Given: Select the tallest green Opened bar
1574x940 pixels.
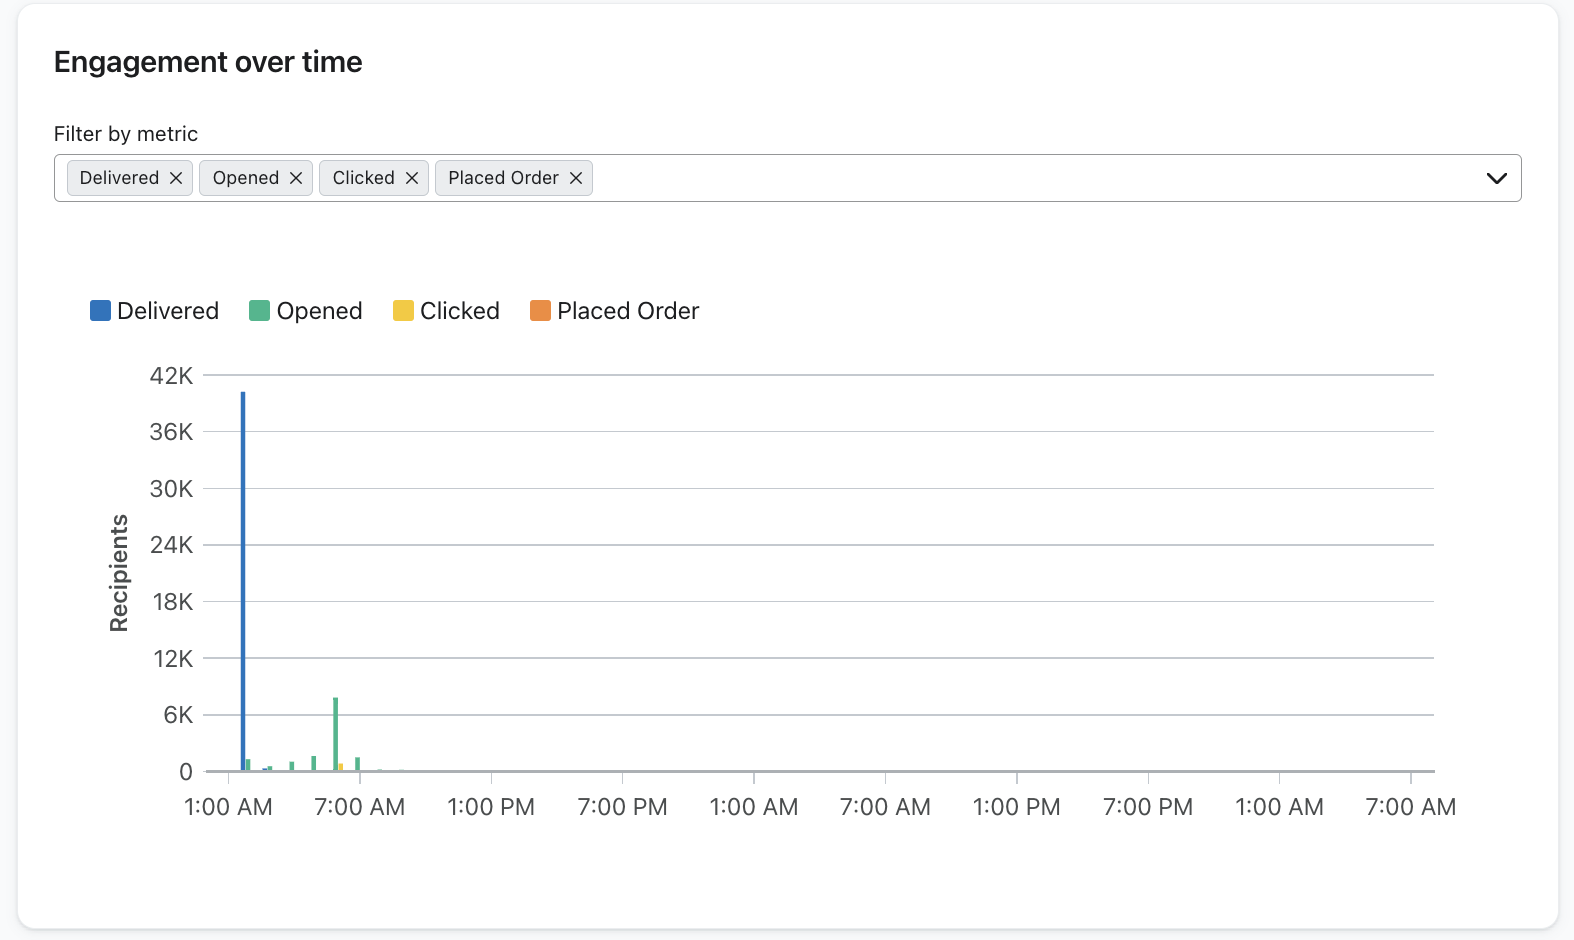Looking at the screenshot, I should click(336, 734).
